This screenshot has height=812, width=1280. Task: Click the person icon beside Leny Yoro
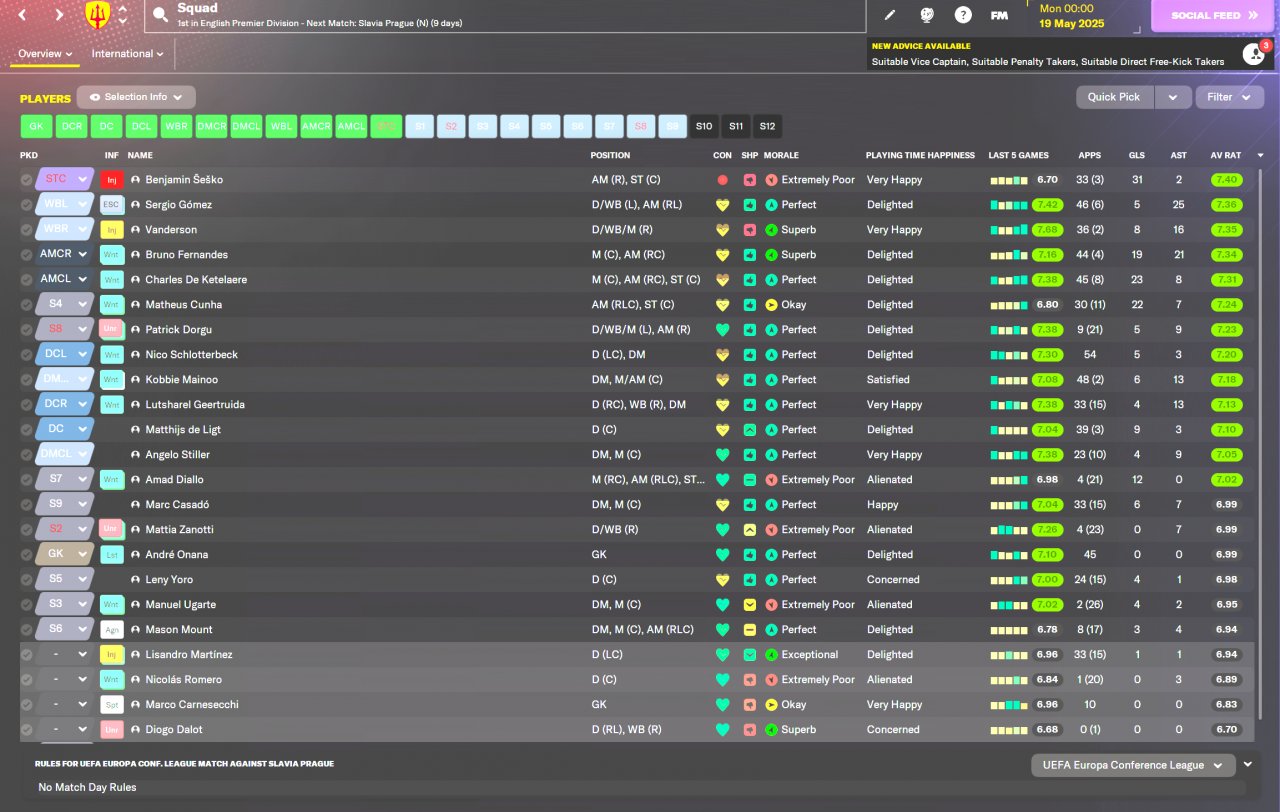135,580
